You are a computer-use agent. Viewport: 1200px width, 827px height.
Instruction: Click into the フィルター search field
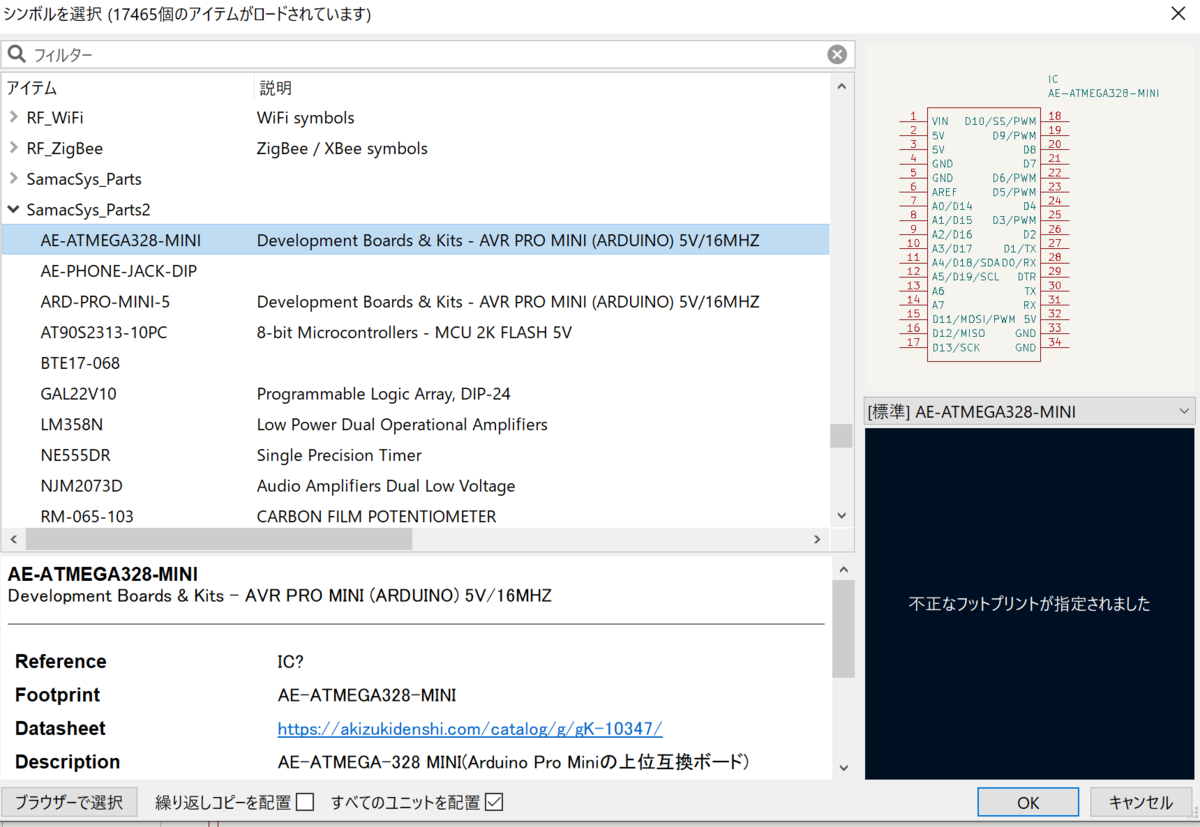(428, 55)
